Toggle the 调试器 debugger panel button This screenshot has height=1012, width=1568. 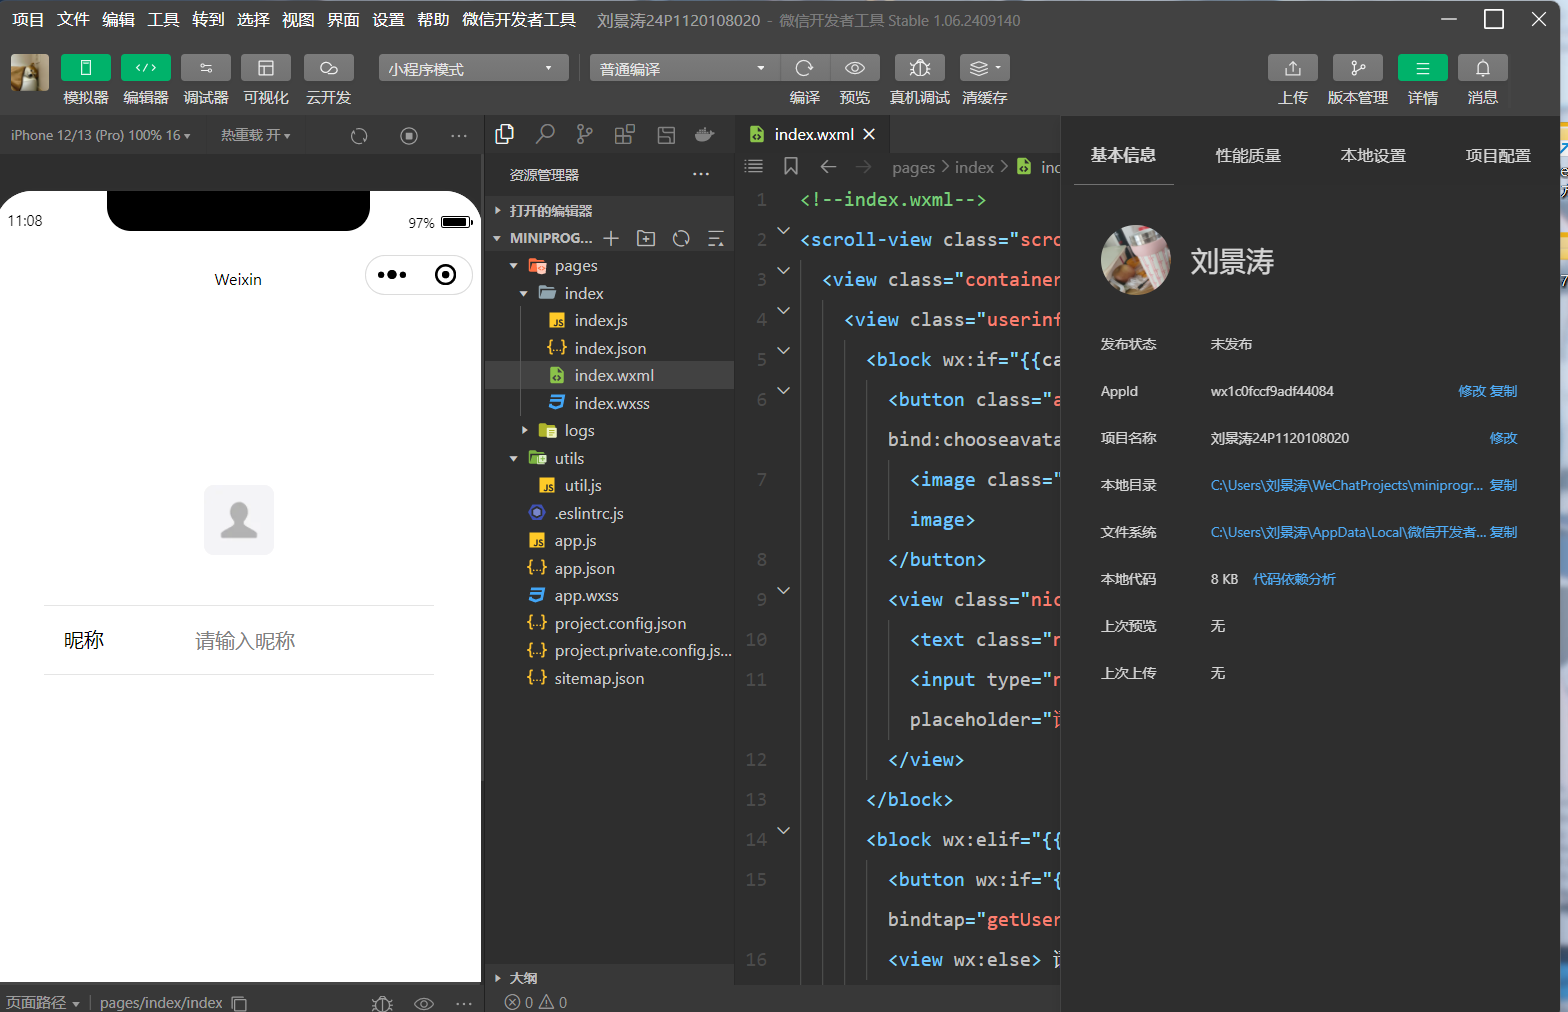click(206, 68)
